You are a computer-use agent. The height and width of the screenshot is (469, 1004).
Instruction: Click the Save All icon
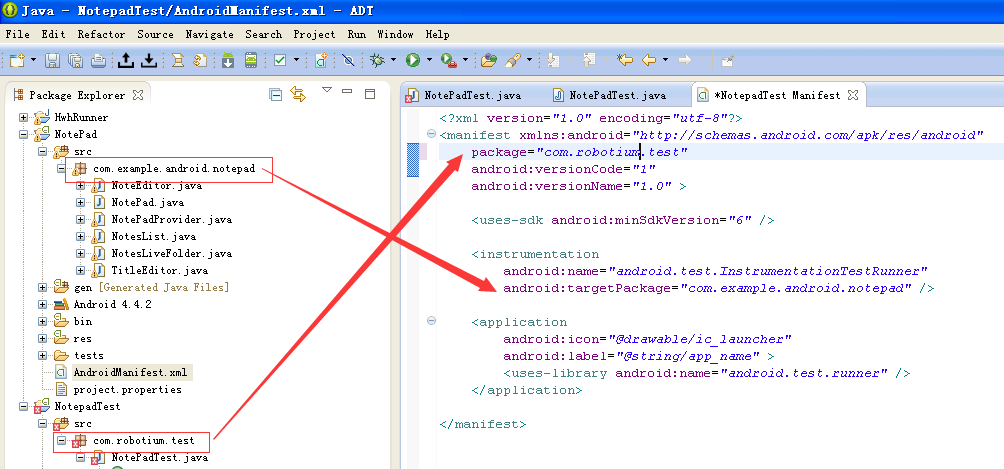click(x=75, y=60)
